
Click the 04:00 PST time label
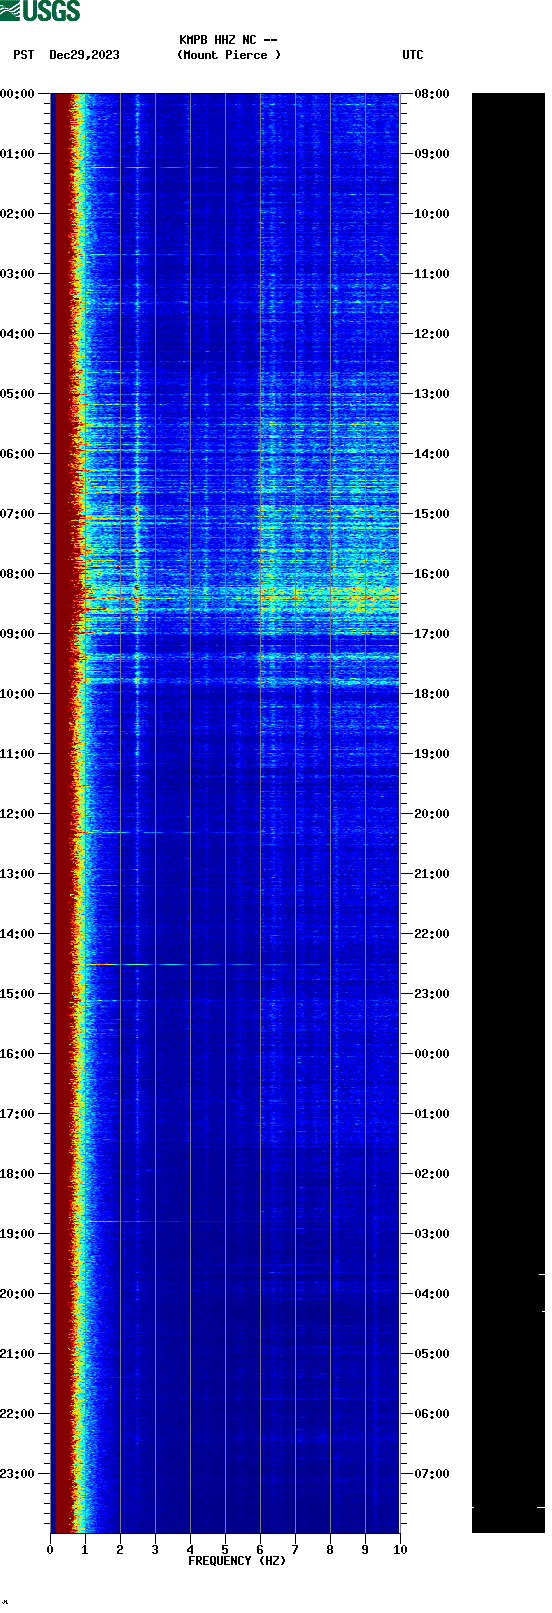click(18, 334)
